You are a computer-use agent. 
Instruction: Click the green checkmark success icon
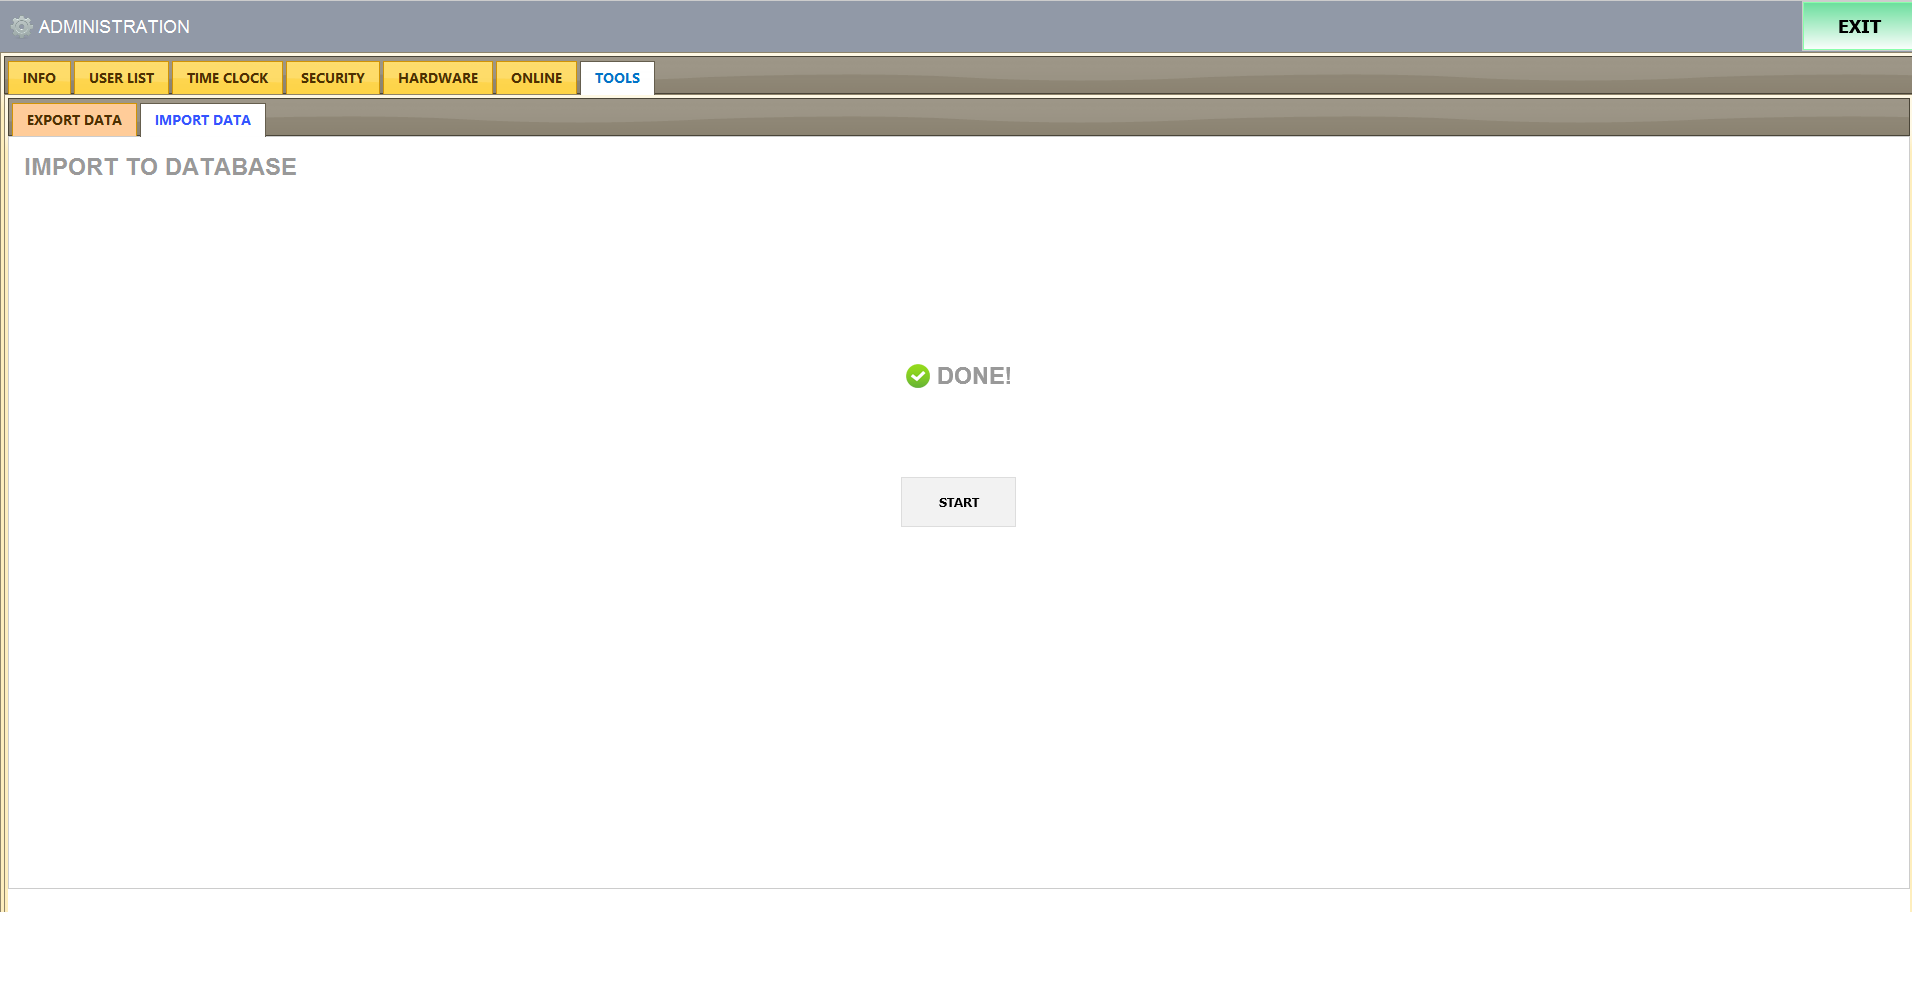(x=917, y=376)
